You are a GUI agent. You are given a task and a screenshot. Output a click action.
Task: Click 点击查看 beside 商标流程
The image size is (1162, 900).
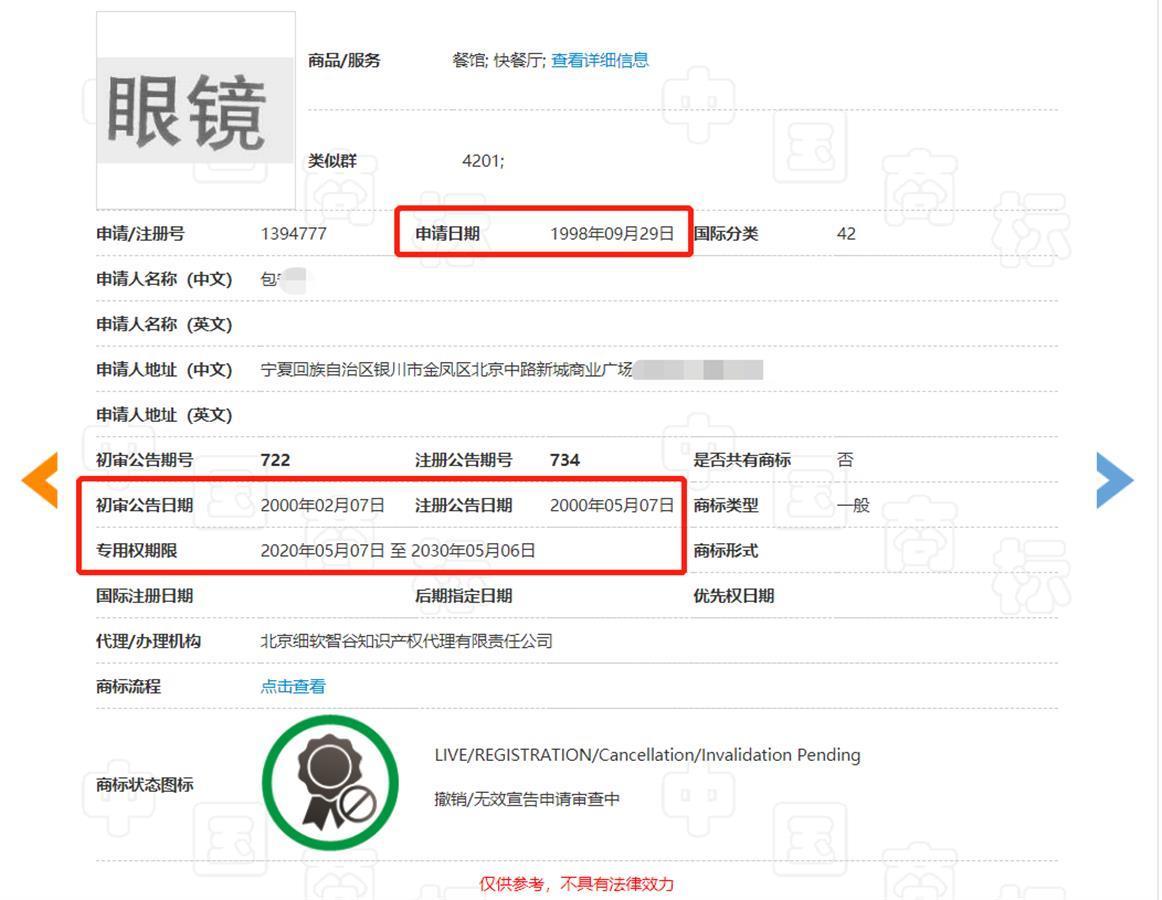coord(293,686)
